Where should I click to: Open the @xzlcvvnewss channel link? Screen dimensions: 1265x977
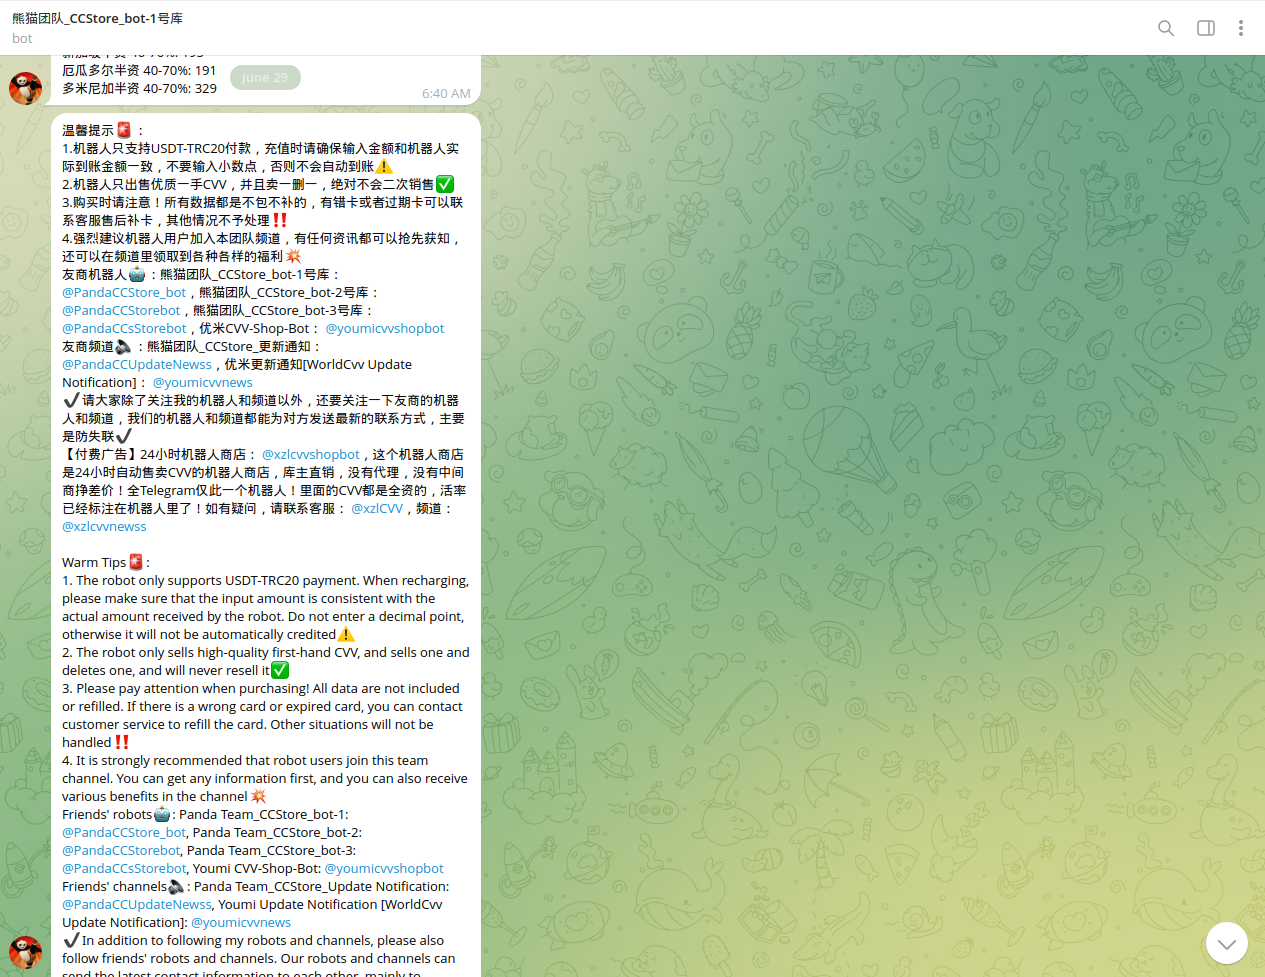[x=104, y=526]
